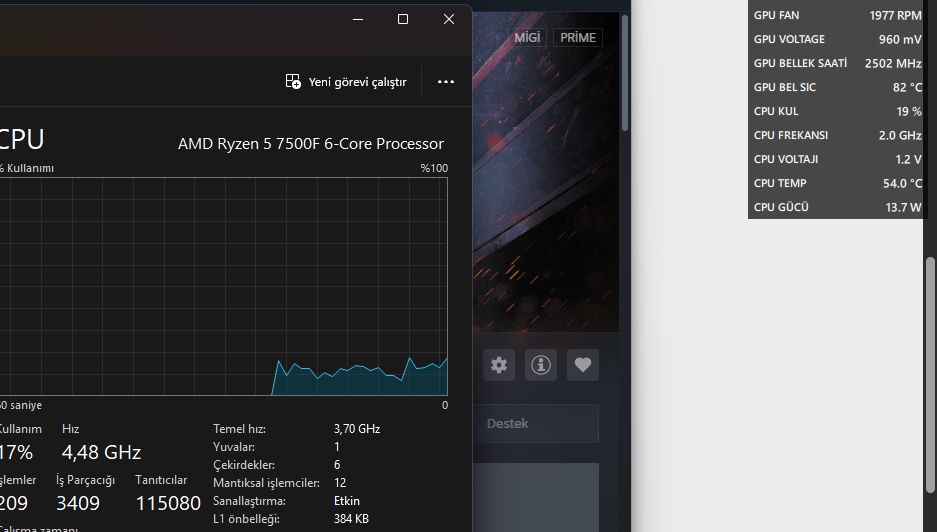Click the 'CPU GÜCÜ' overlay row
This screenshot has width=937, height=532.
tap(837, 207)
